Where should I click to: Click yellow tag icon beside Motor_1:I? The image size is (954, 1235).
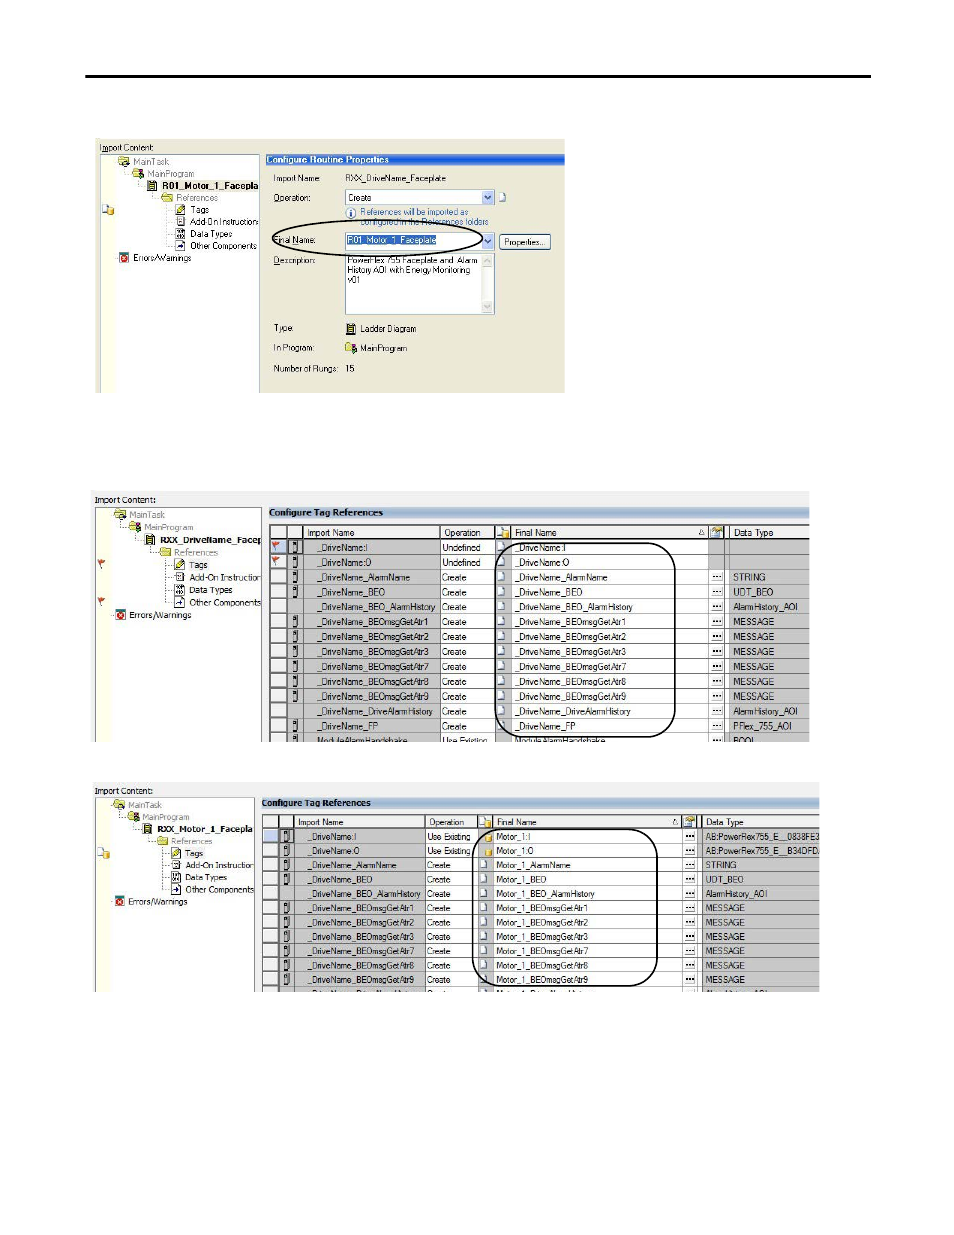coord(487,837)
